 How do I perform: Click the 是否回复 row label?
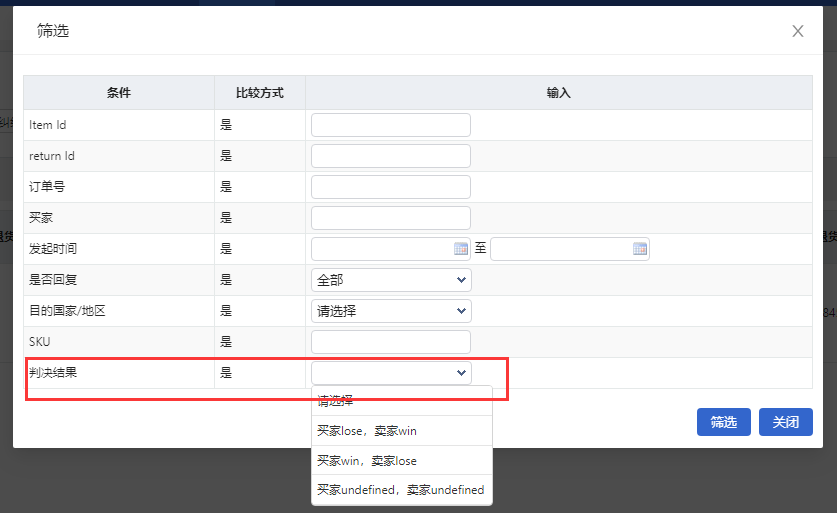click(53, 280)
